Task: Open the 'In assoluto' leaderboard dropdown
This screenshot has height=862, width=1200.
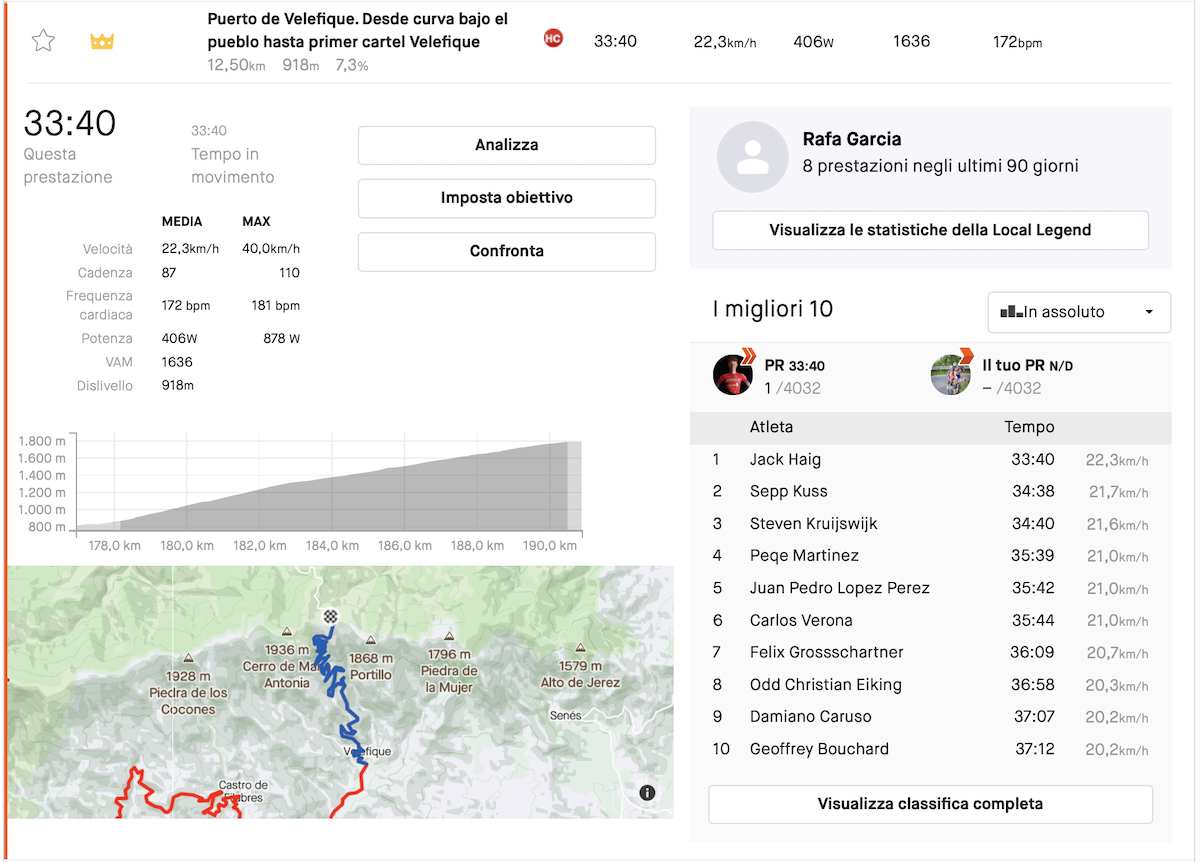Action: pos(1078,312)
